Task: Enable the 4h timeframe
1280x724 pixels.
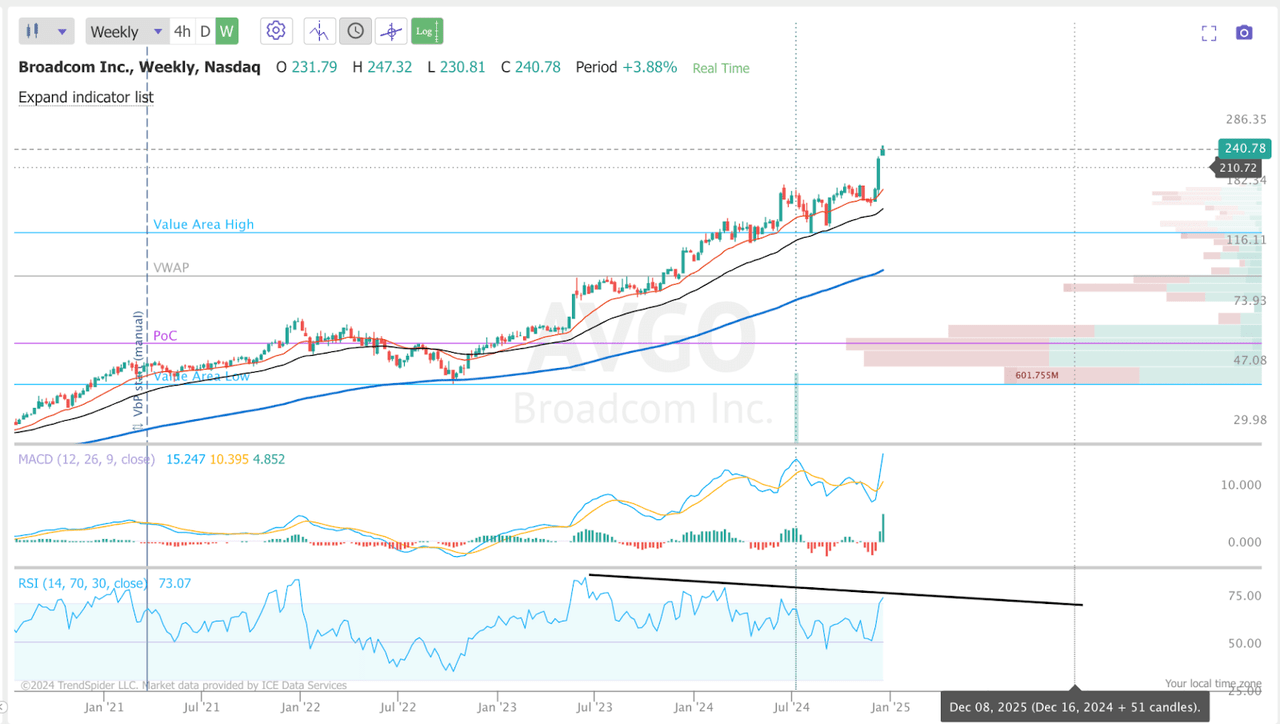Action: coord(181,31)
